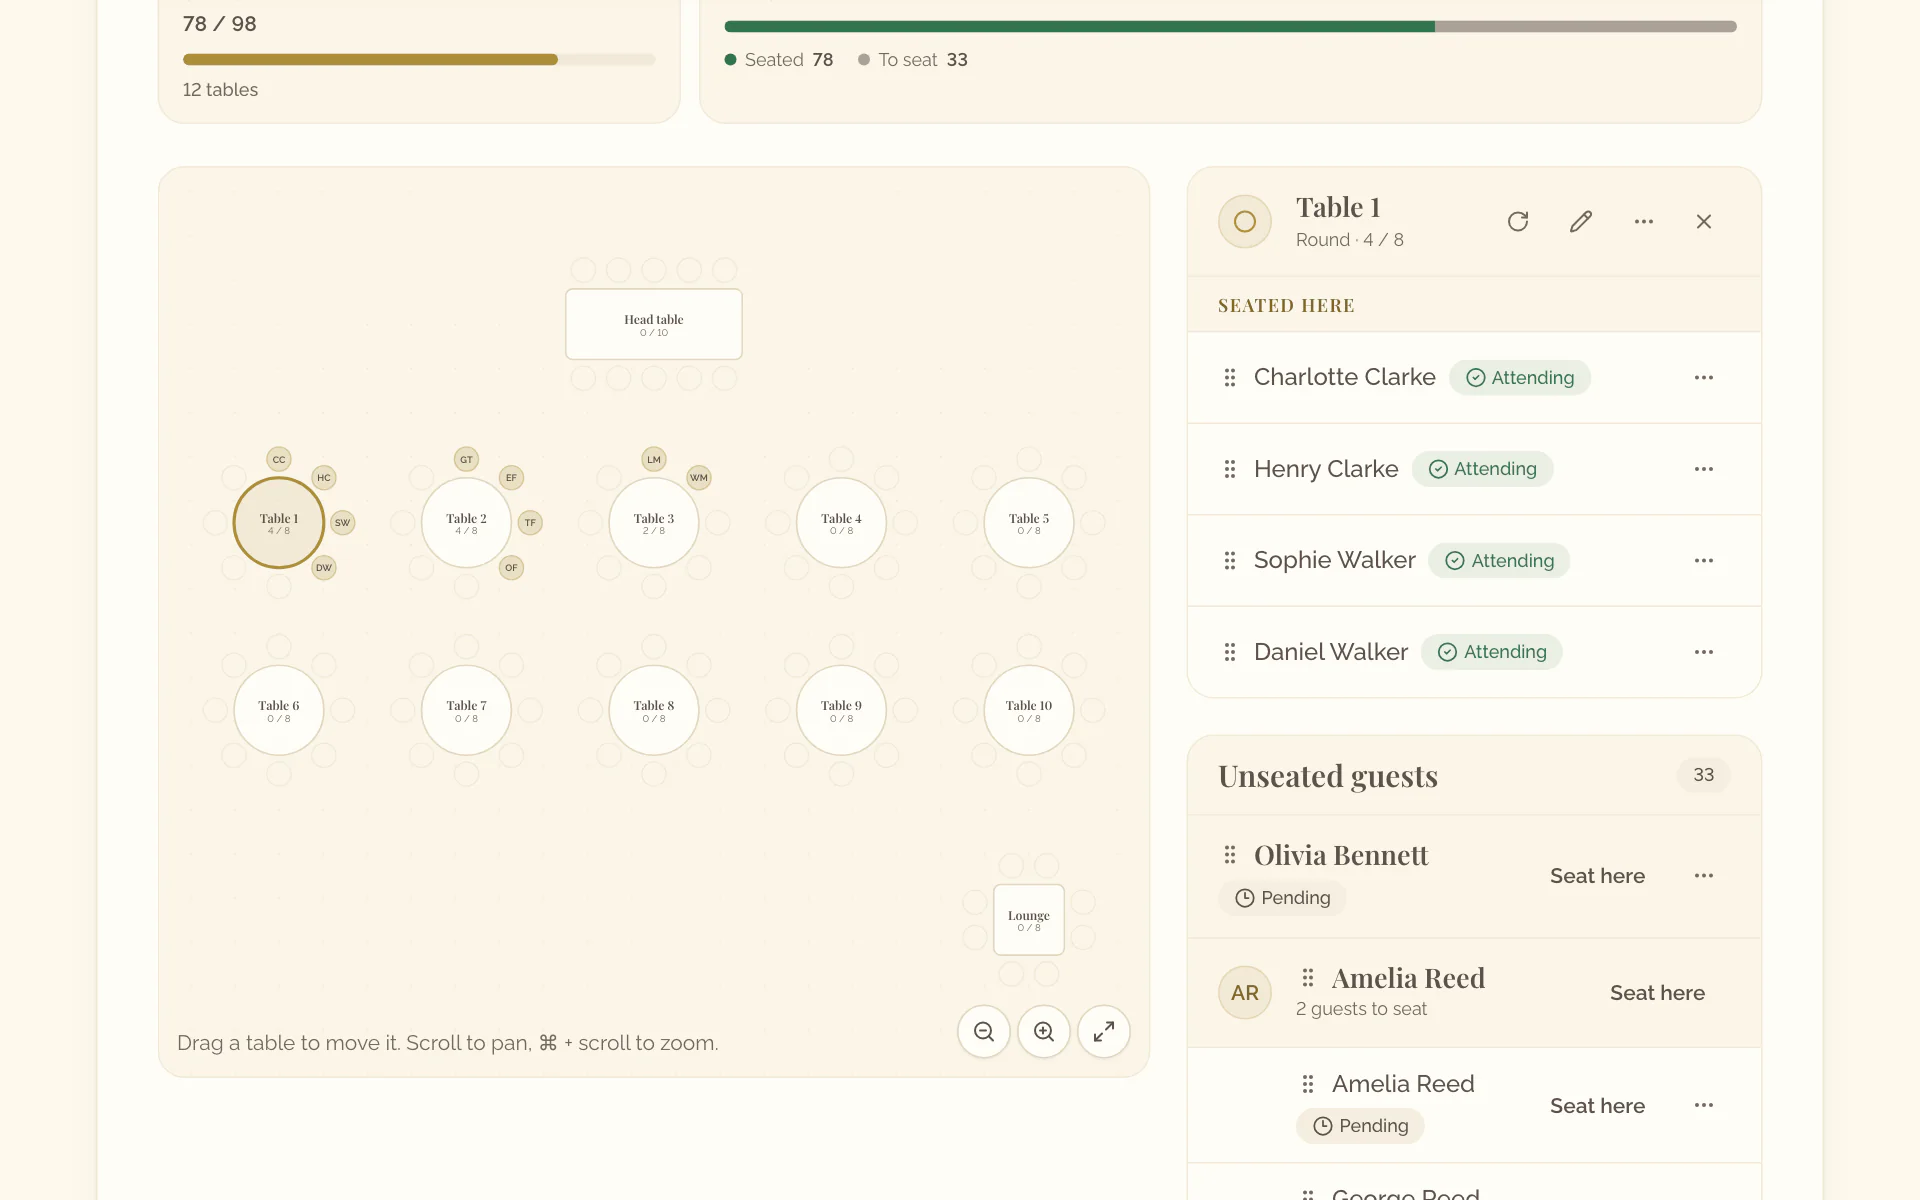Select Table 5 on the floor plan

tap(1029, 523)
